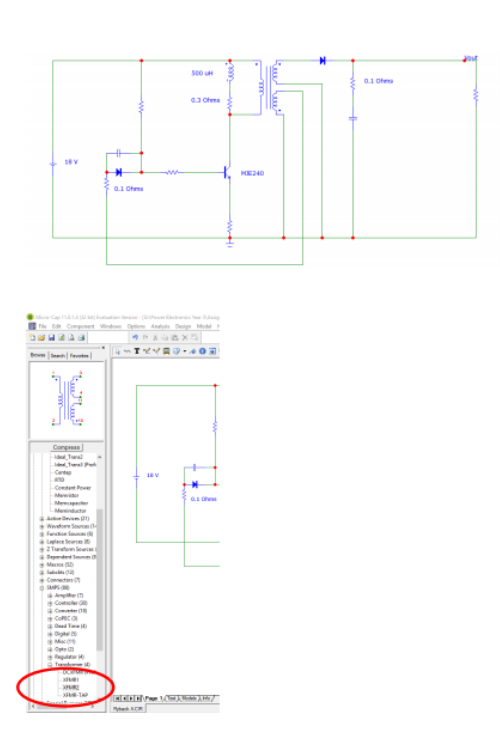Open the Design menu
Image resolution: width=500 pixels, height=750 pixels.
pyautogui.click(x=183, y=326)
